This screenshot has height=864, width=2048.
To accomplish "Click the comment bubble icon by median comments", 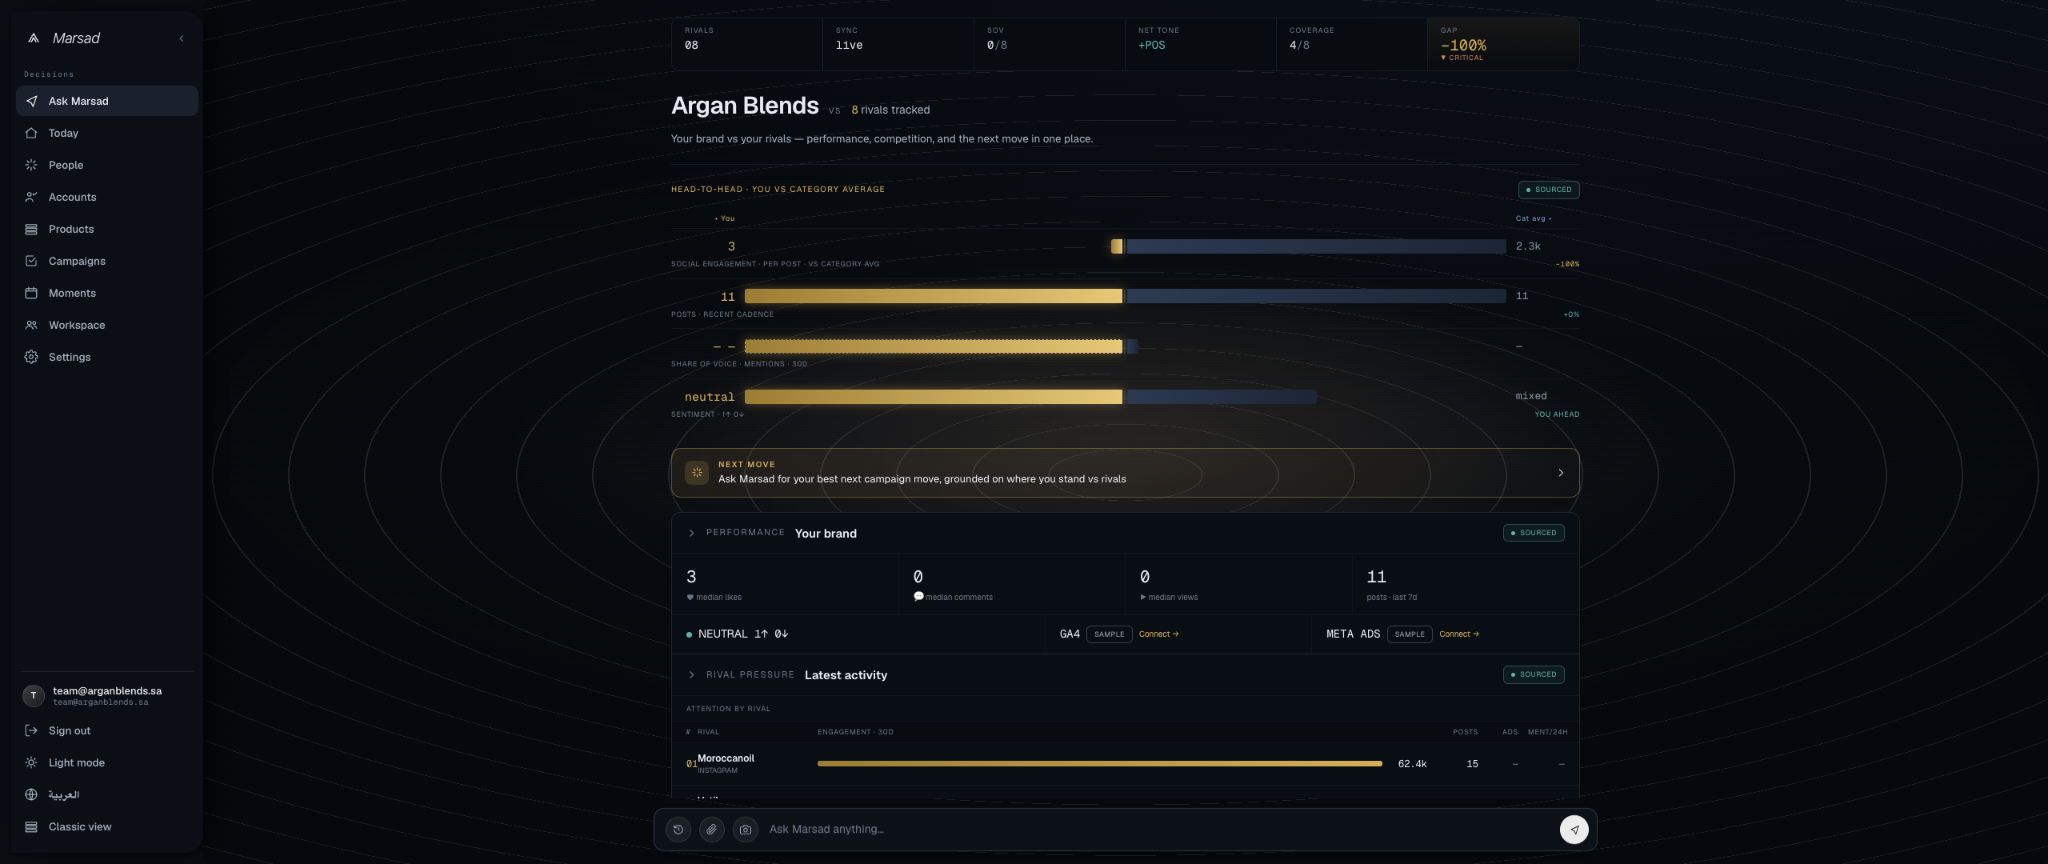I will point(918,597).
